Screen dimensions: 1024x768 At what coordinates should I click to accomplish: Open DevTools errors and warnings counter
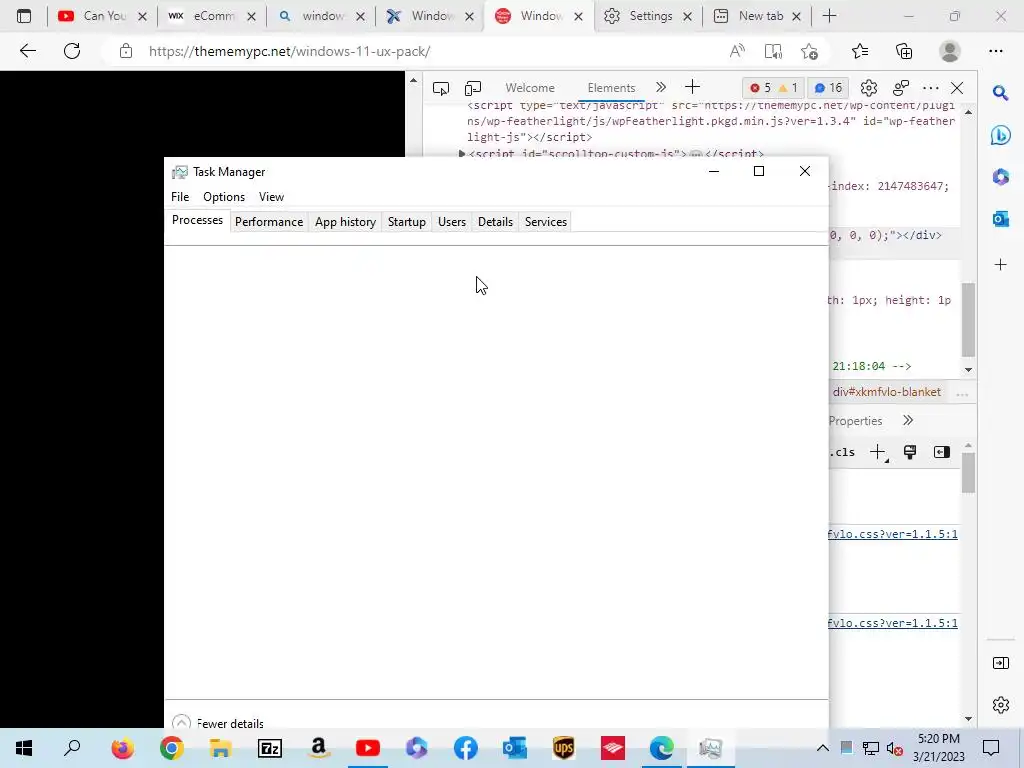point(773,88)
